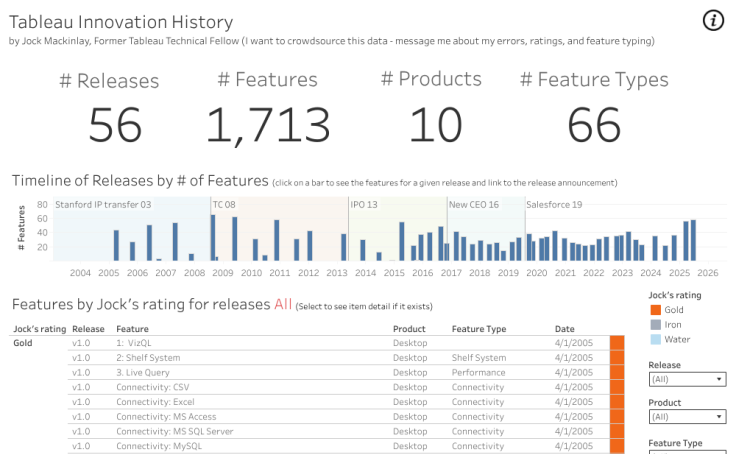Select the Water rating legend swatch
This screenshot has height=454, width=736.
(x=655, y=340)
